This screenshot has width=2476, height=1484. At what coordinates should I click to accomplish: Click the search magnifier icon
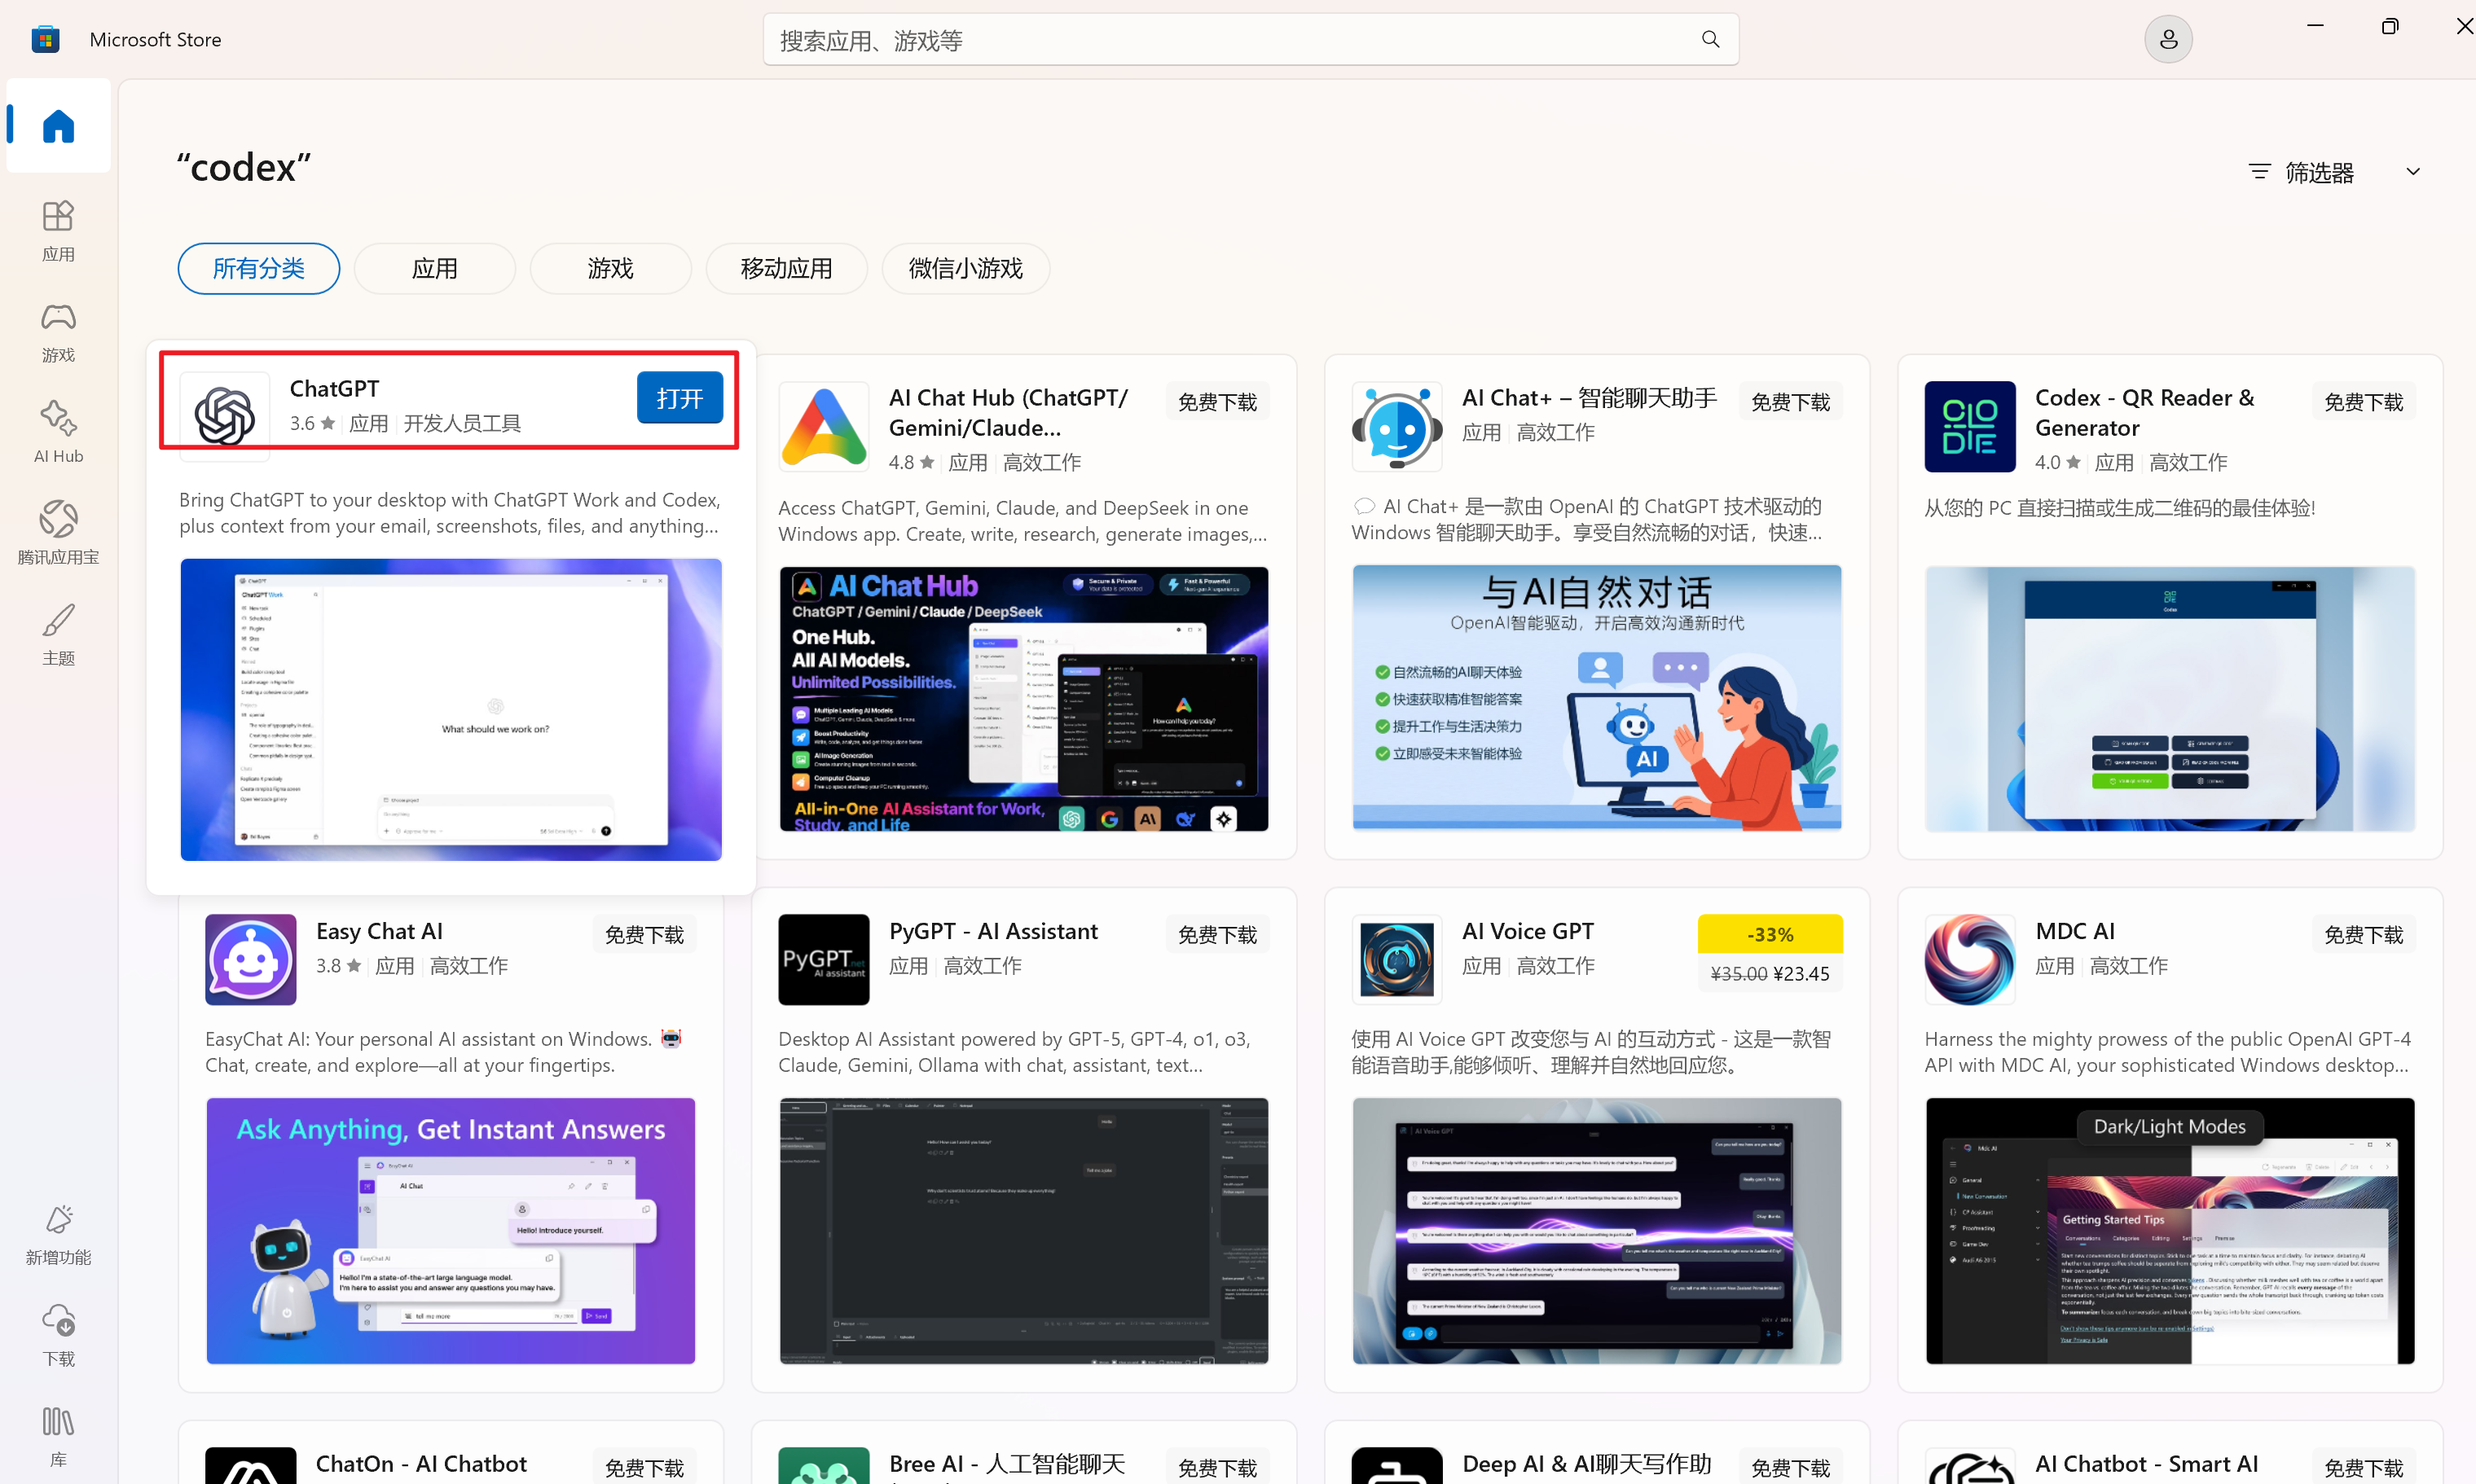pyautogui.click(x=1710, y=39)
